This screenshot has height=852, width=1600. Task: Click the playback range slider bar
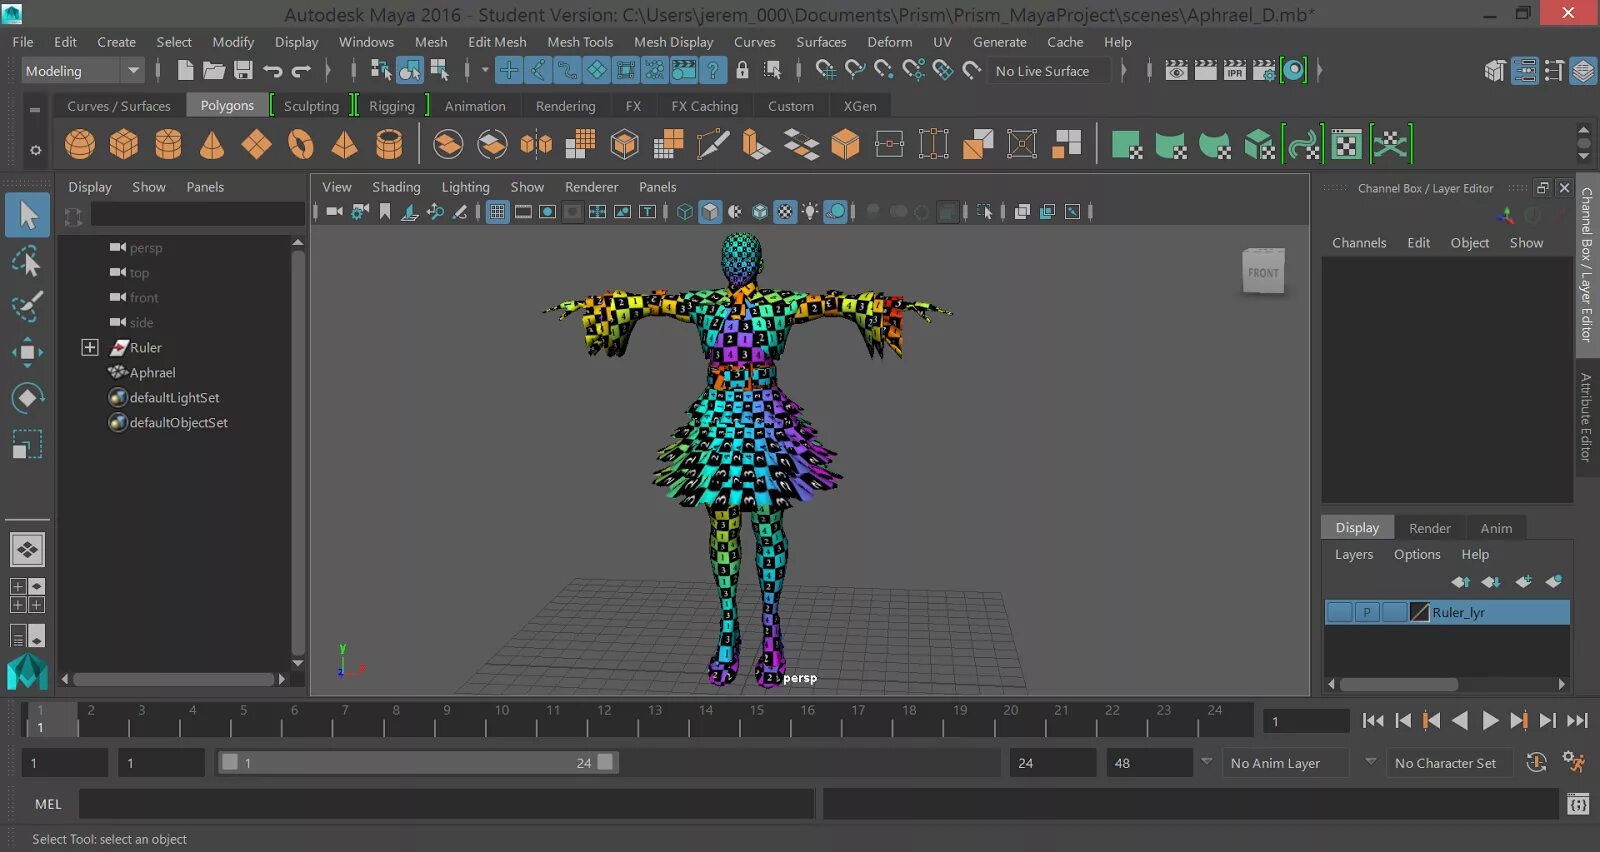[418, 763]
